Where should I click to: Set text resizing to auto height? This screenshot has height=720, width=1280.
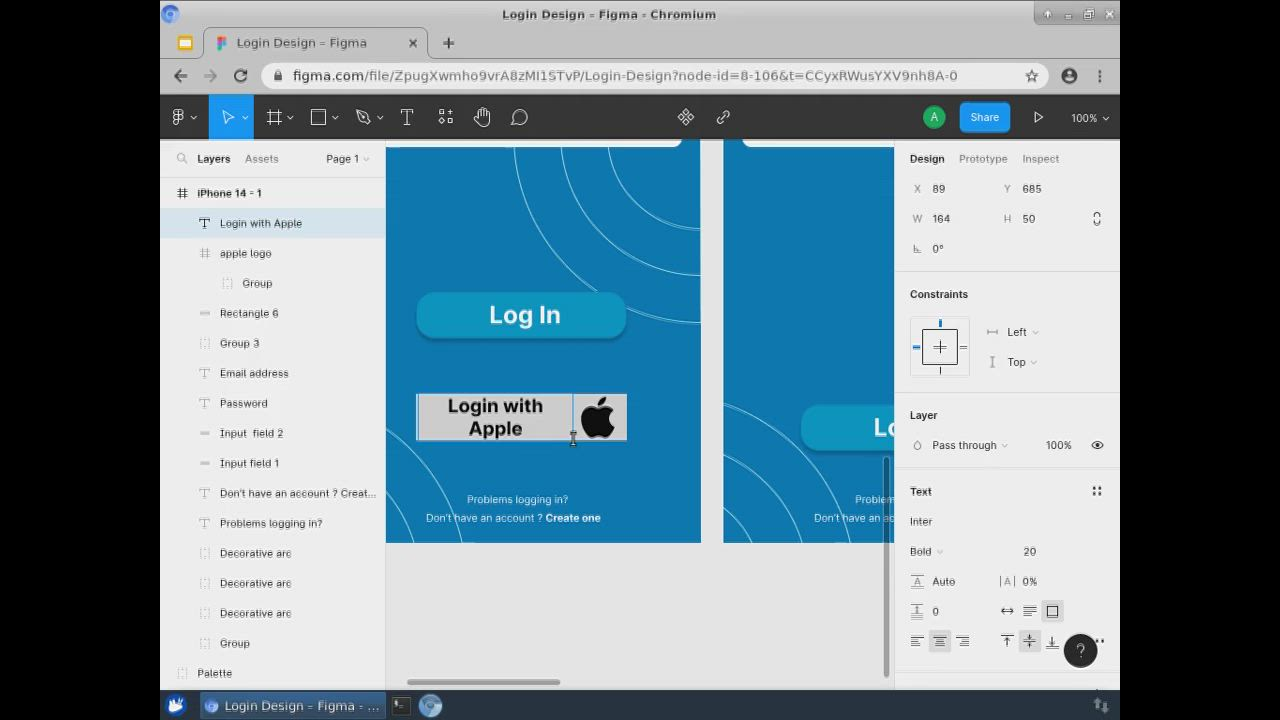pos(1029,611)
